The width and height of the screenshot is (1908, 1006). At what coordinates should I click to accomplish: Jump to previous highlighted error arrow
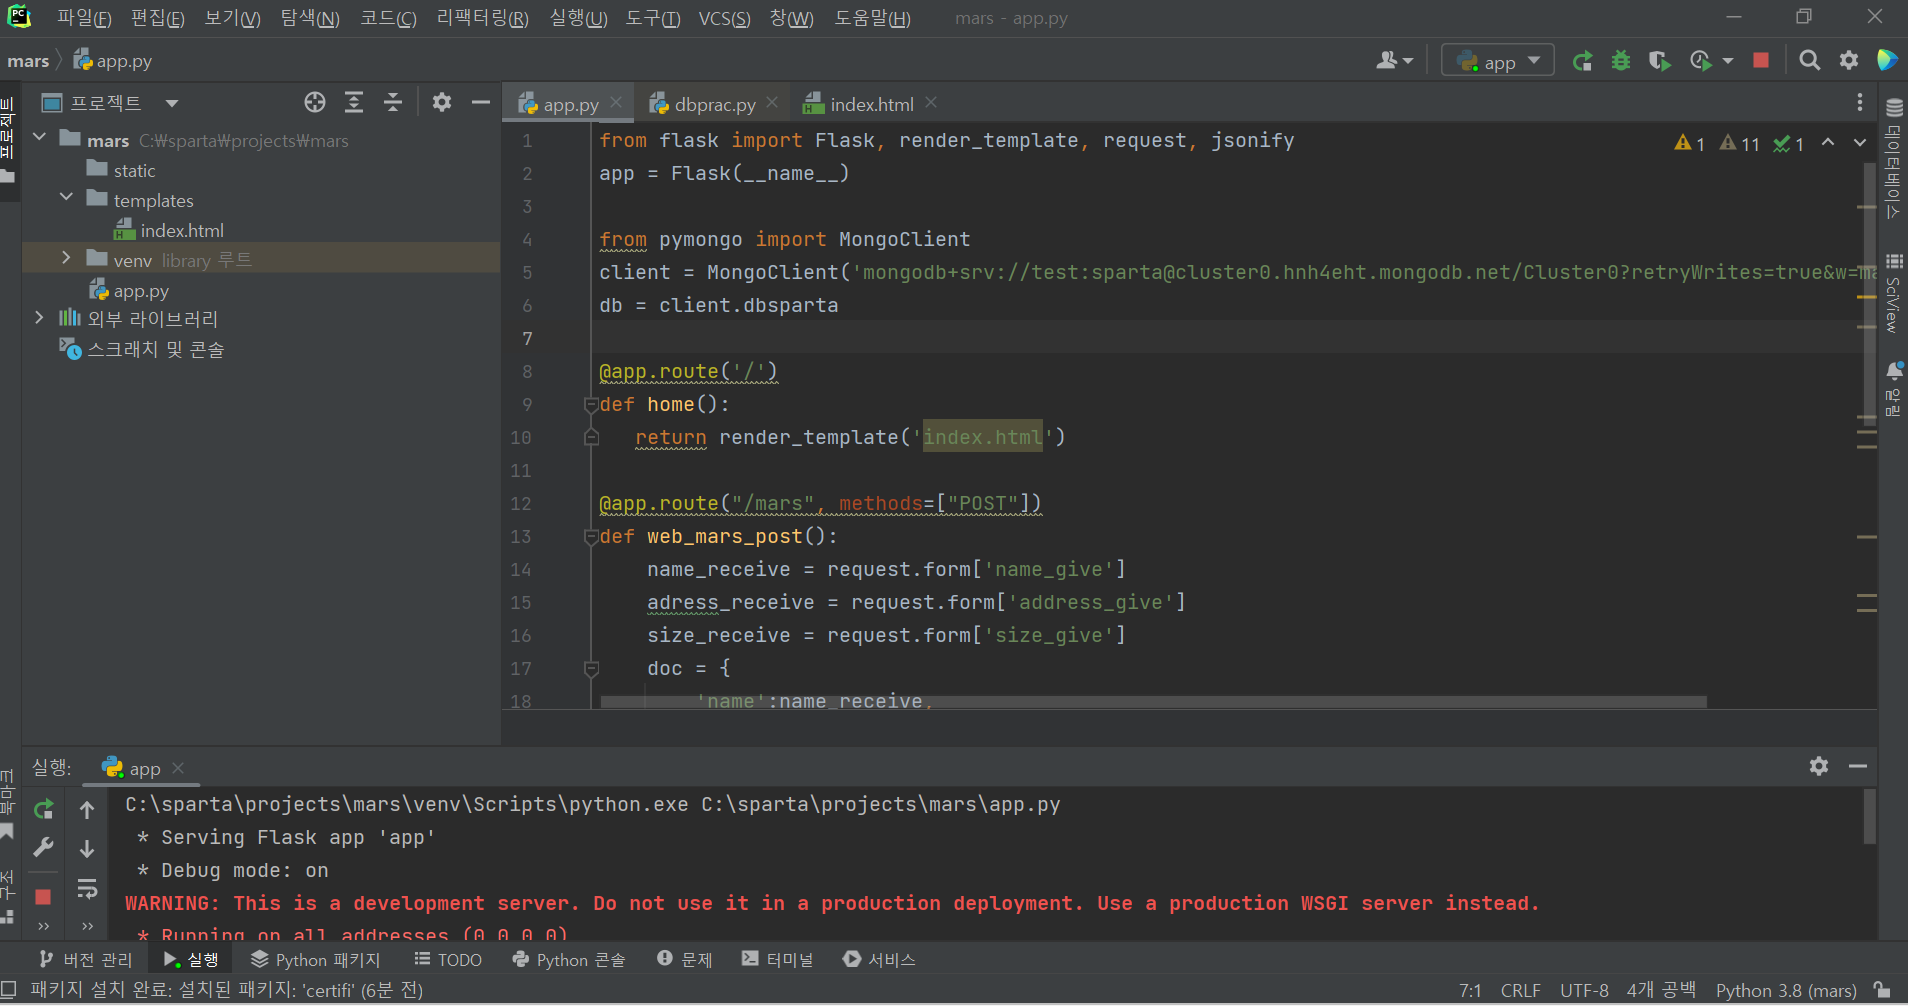click(x=1828, y=142)
